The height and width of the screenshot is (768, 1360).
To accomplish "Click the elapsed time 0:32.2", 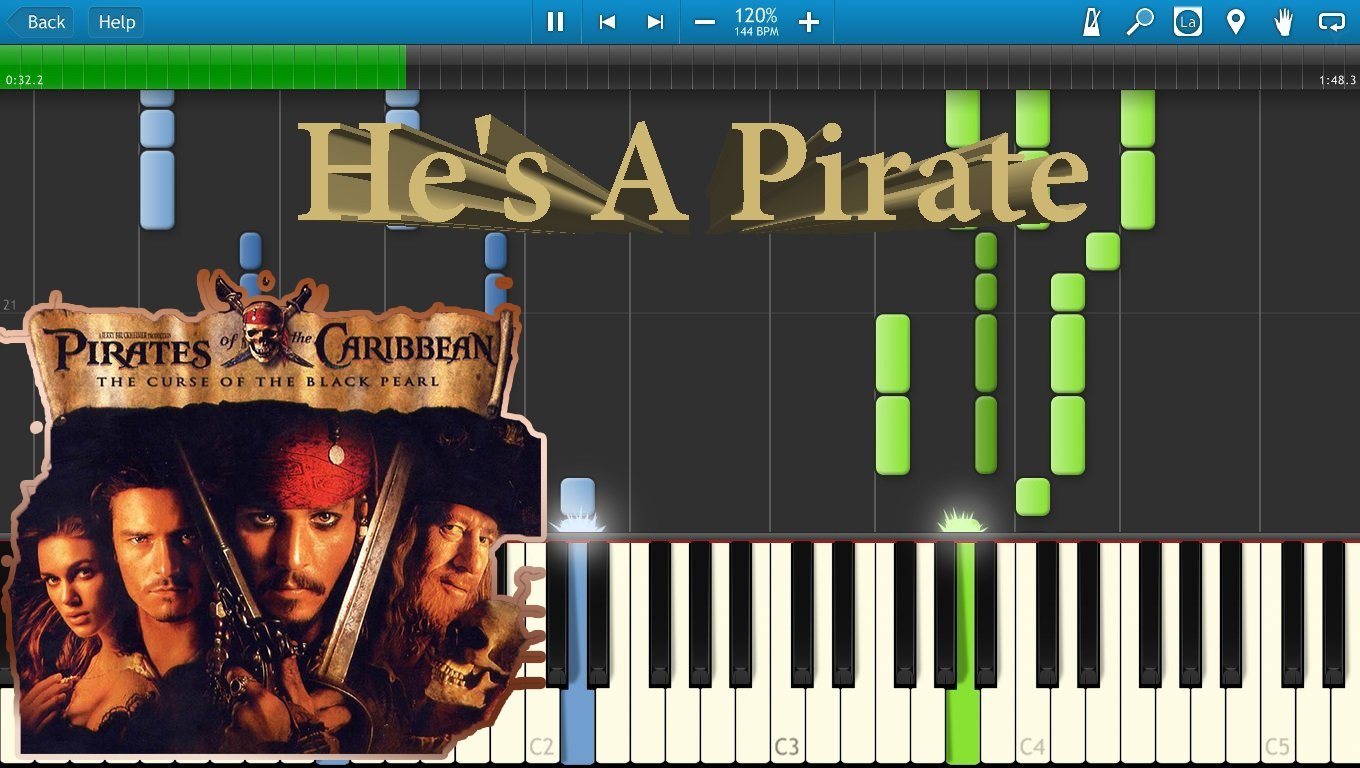I will pyautogui.click(x=24, y=80).
